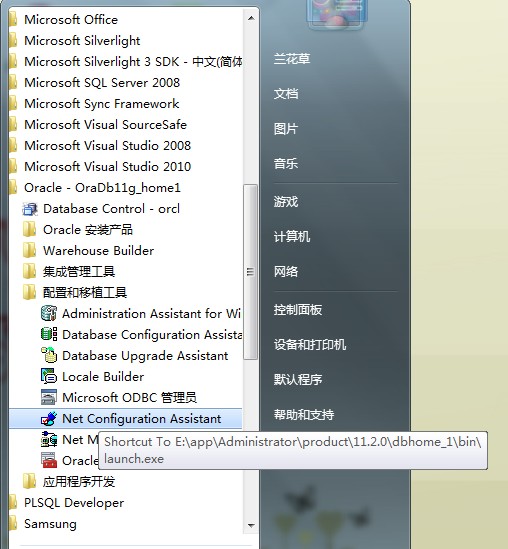This screenshot has height=549, width=508.
Task: Click the user account picture thumbnail
Action: 336,14
